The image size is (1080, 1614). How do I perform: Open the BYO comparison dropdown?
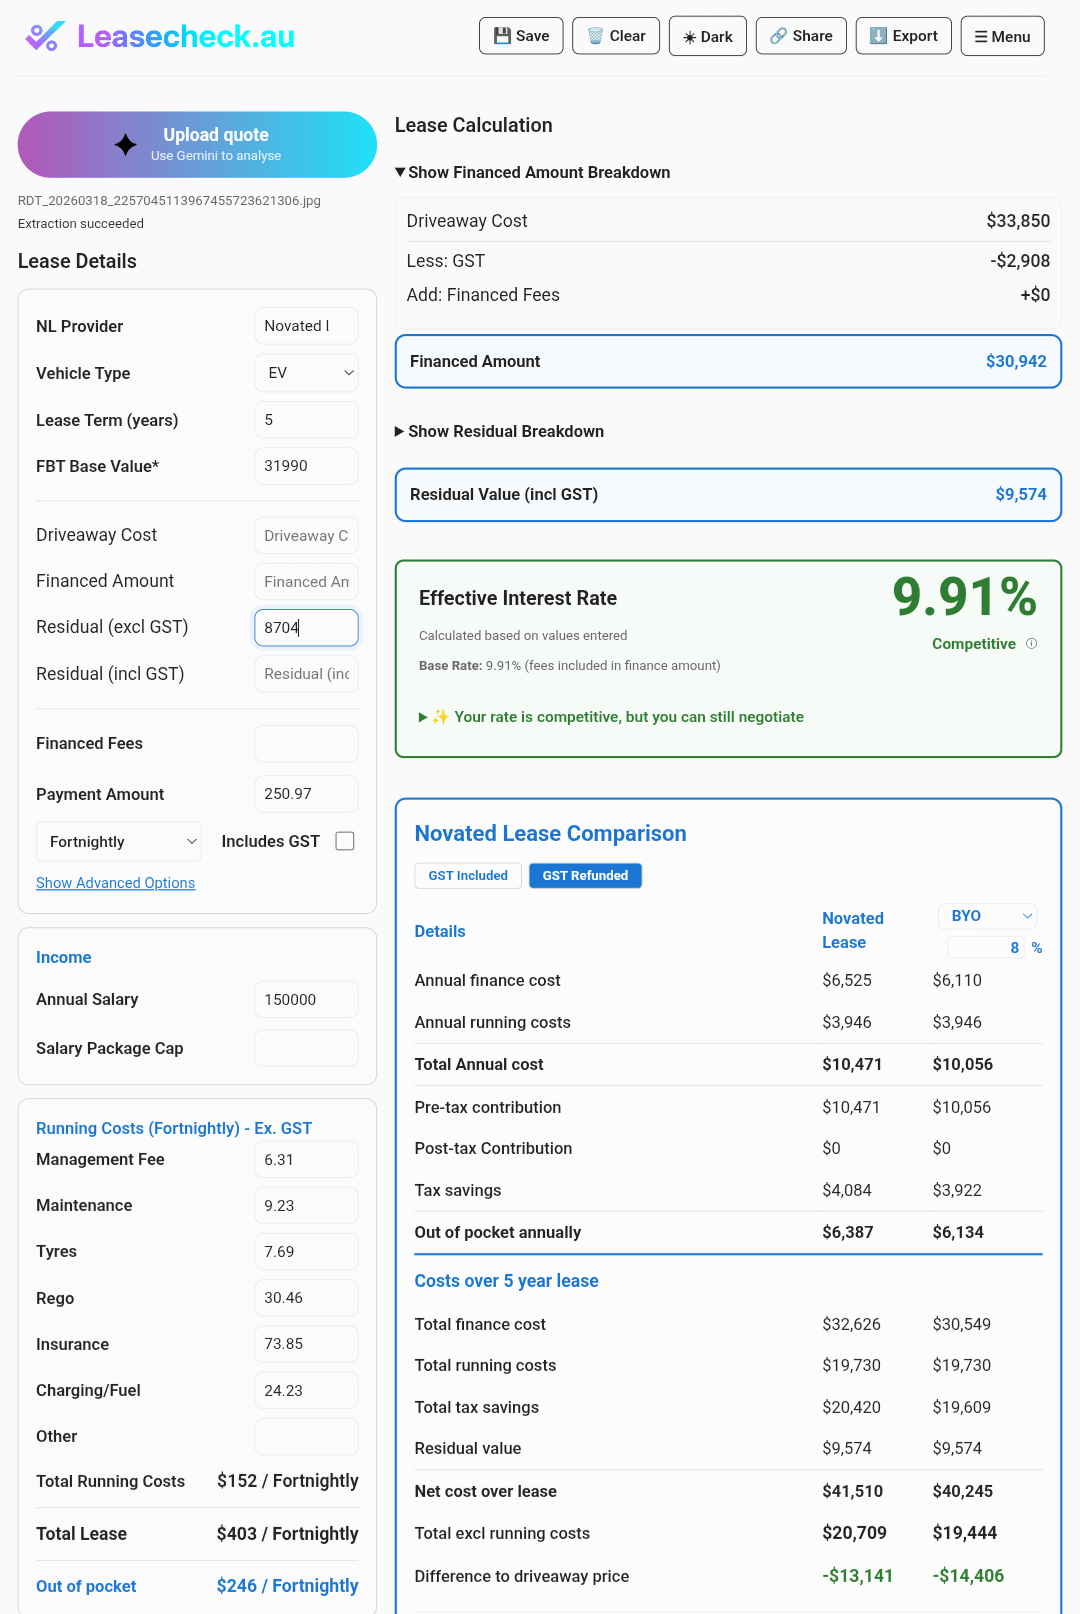point(987,916)
